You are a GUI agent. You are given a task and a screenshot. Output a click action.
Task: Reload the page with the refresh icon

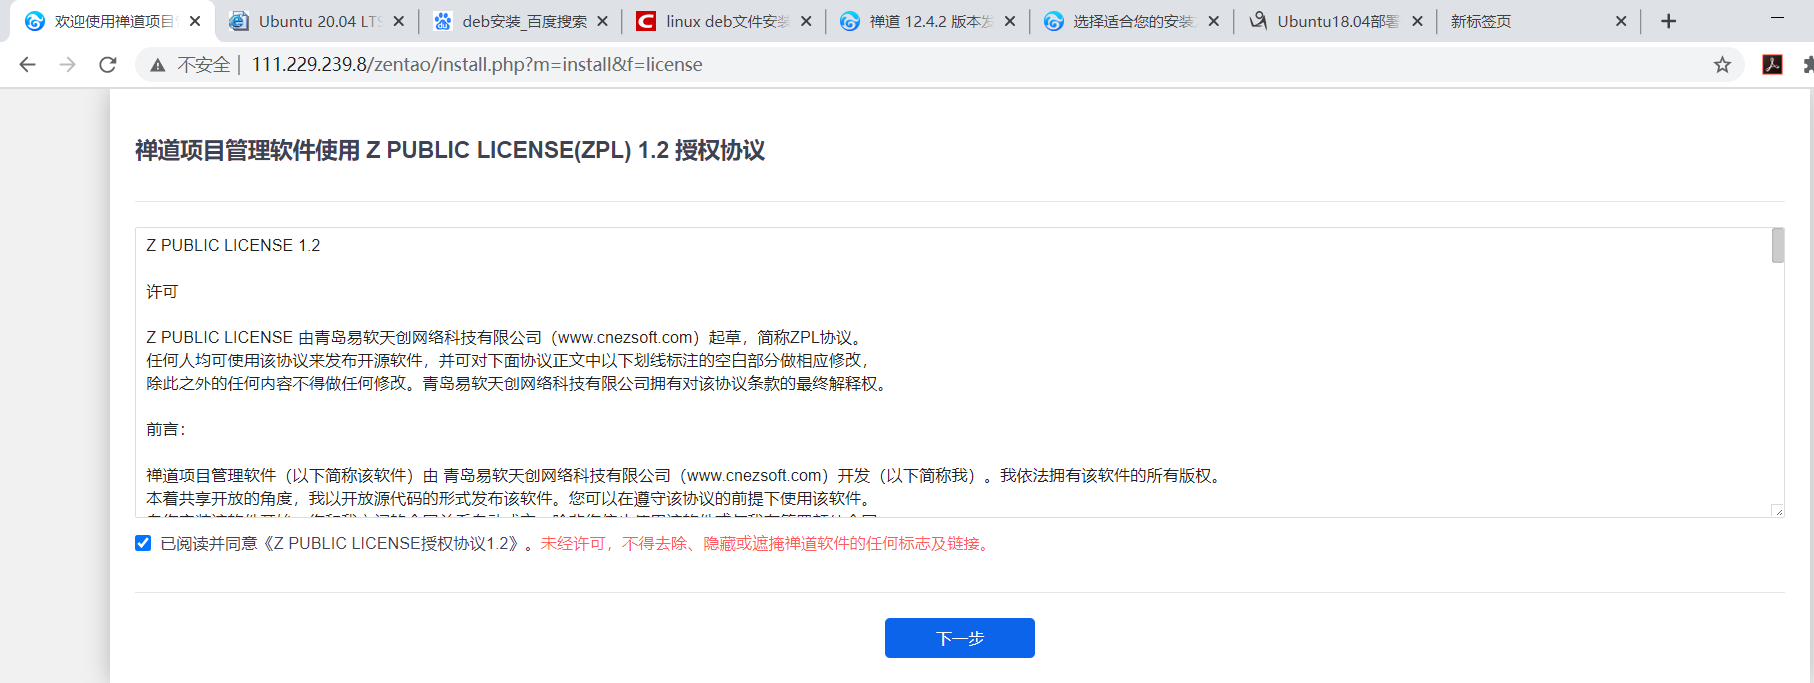click(108, 65)
